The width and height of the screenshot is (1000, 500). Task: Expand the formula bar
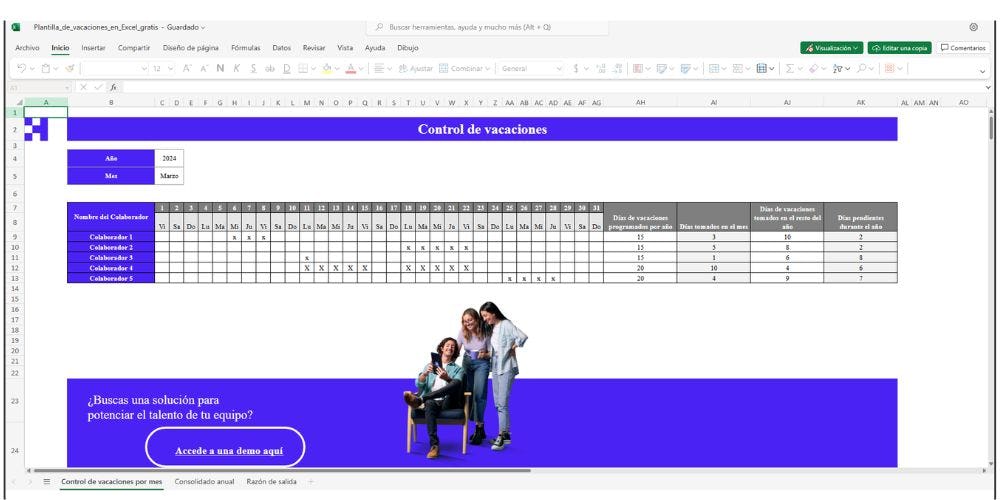[x=989, y=87]
